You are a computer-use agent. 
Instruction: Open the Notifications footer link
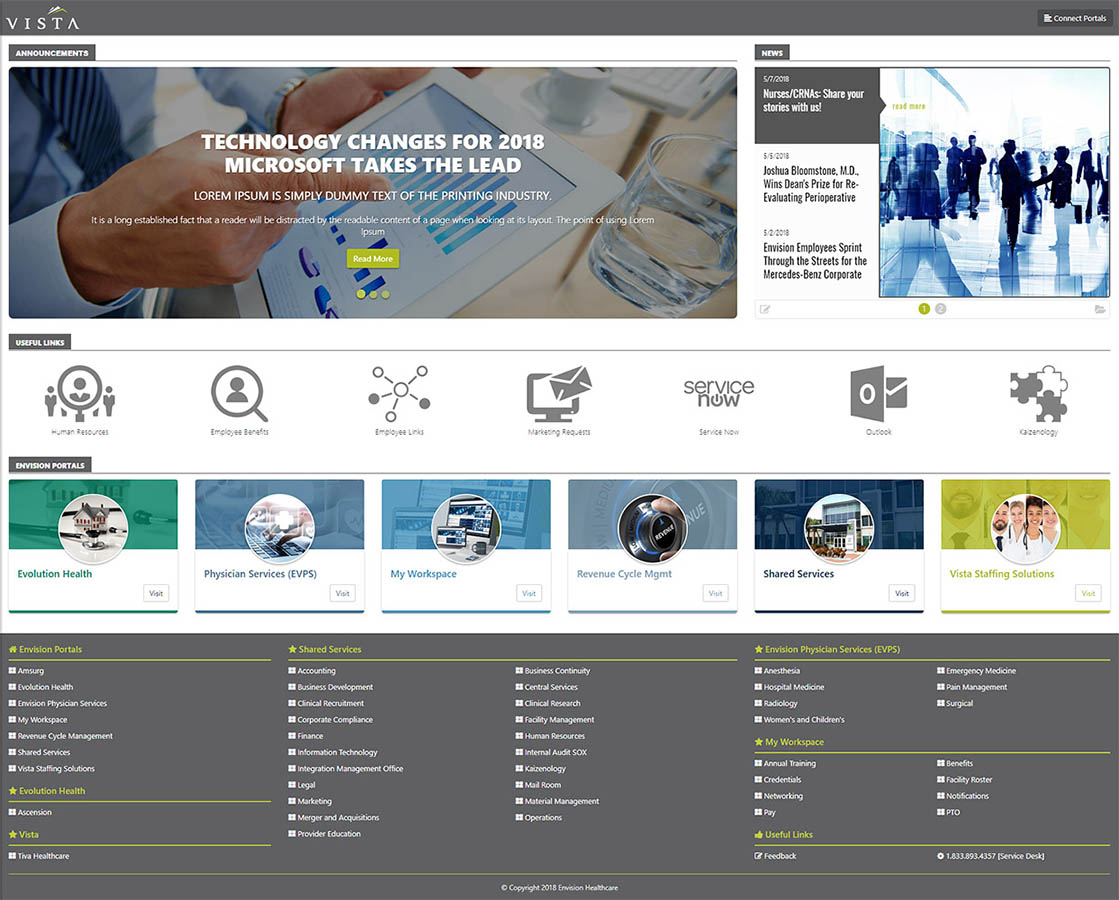967,796
